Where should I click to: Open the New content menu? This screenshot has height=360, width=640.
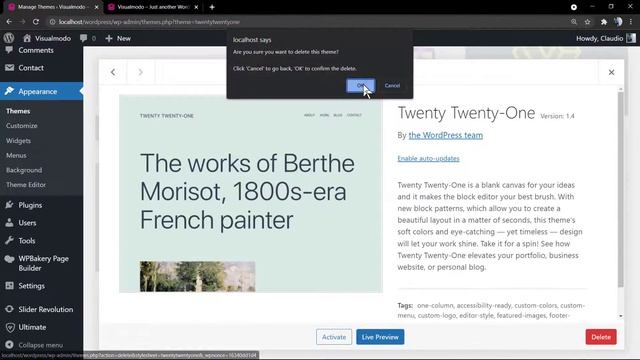click(x=118, y=38)
